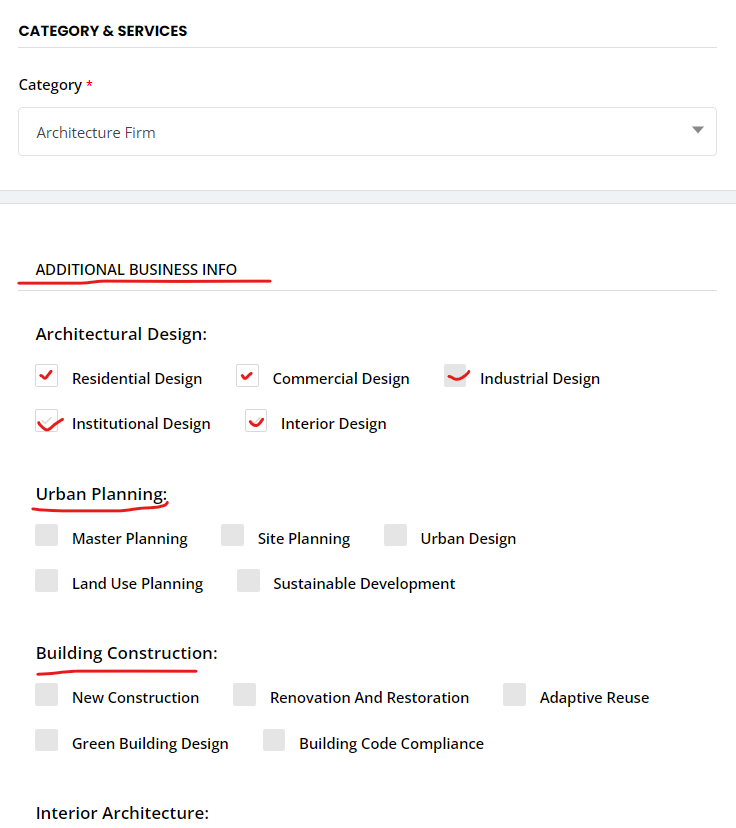Click the Adaptive Reuse label
Image resolution: width=736 pixels, height=828 pixels.
pyautogui.click(x=594, y=698)
